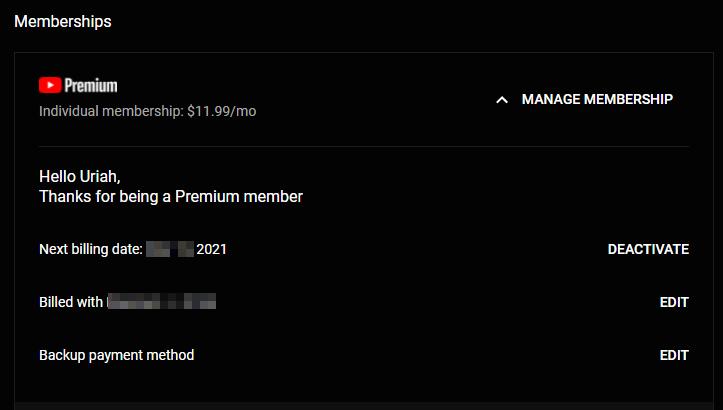Open the MANAGE MEMBERSHIP option
The image size is (723, 410).
pos(597,99)
